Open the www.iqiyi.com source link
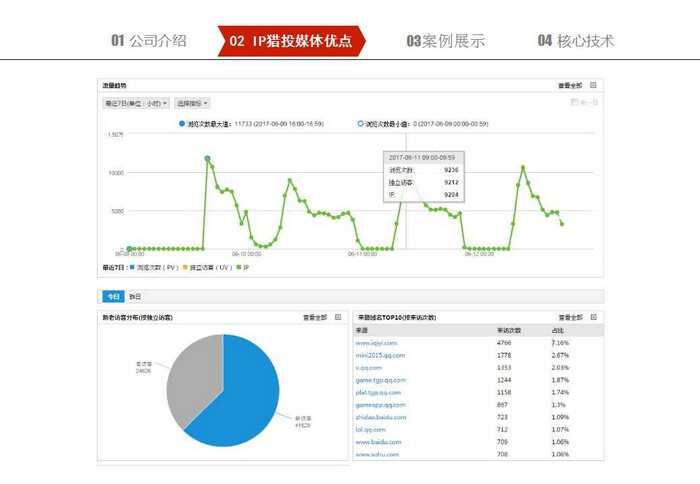Image resolution: width=700 pixels, height=484 pixels. 376,343
